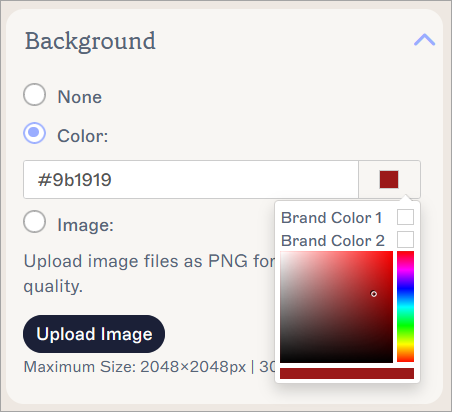
Task: Click the #9b1919 hex color field
Action: (191, 180)
